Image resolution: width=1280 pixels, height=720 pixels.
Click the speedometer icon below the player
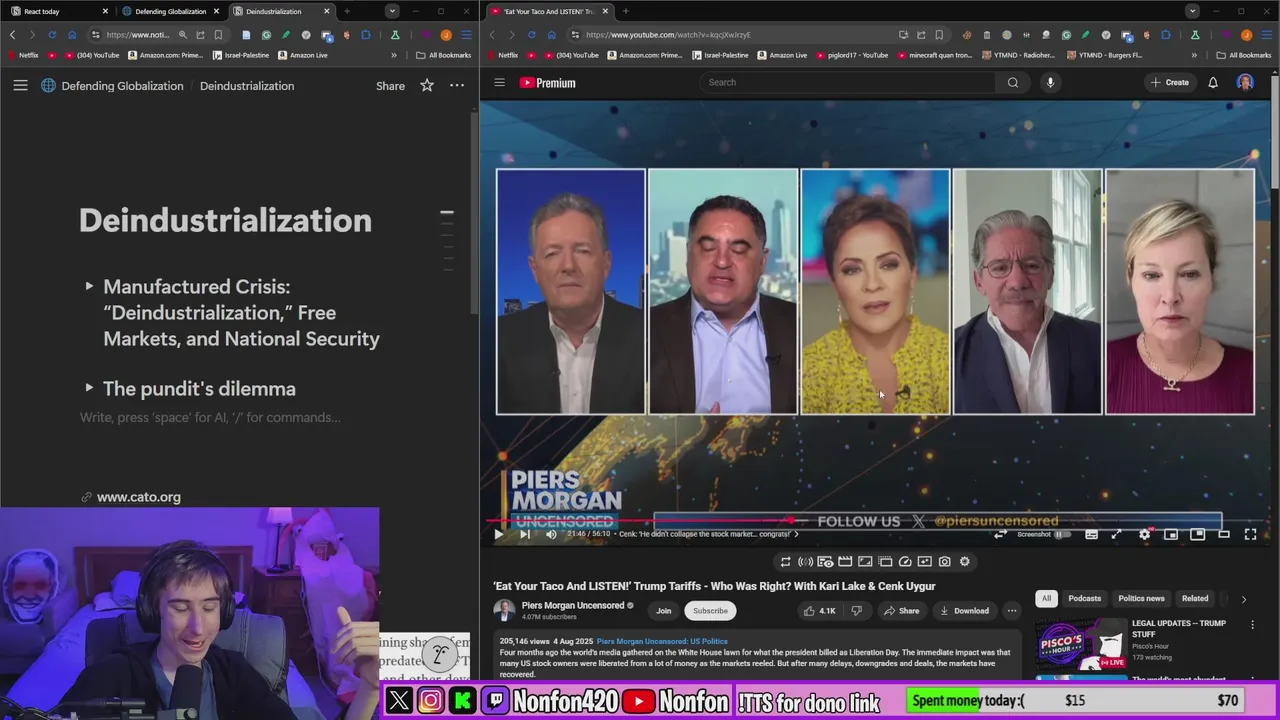(905, 562)
